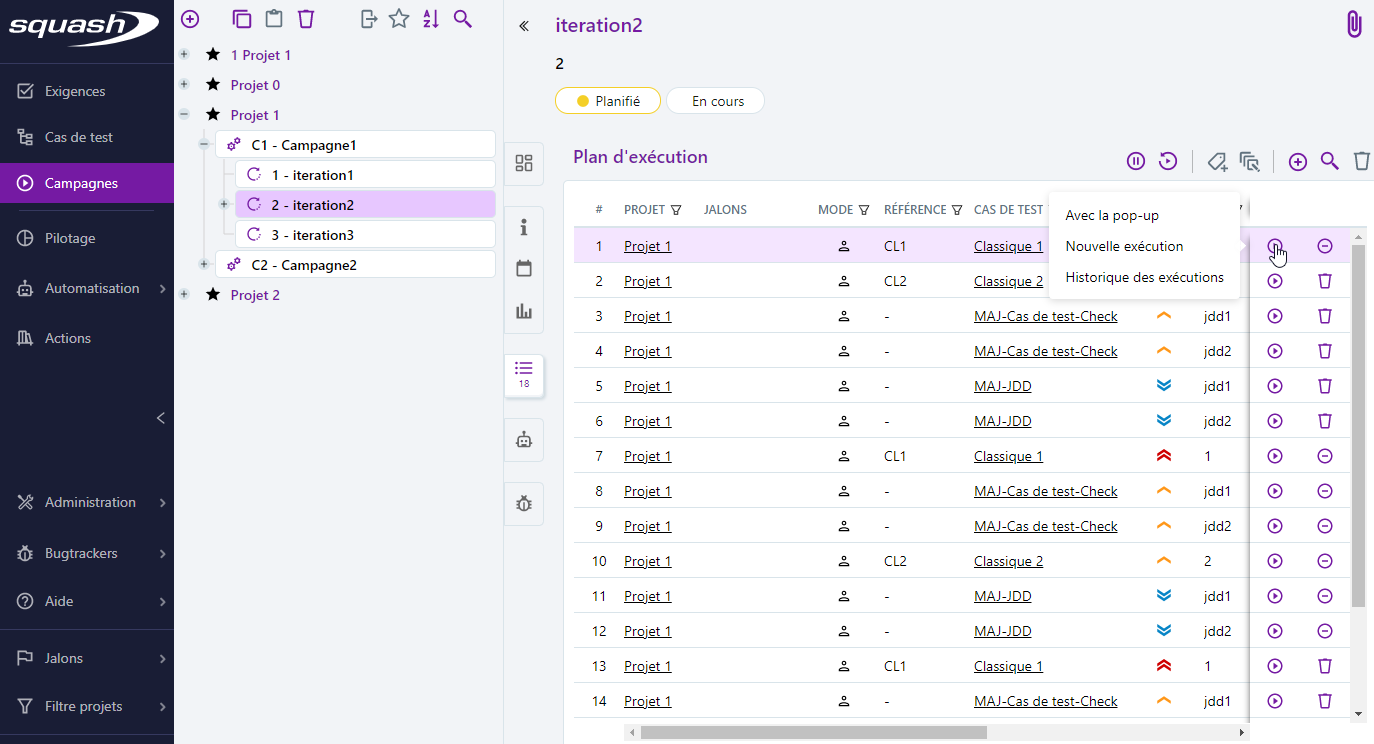Select Historique des exécutions menu entry
This screenshot has height=744, width=1374.
1144,277
